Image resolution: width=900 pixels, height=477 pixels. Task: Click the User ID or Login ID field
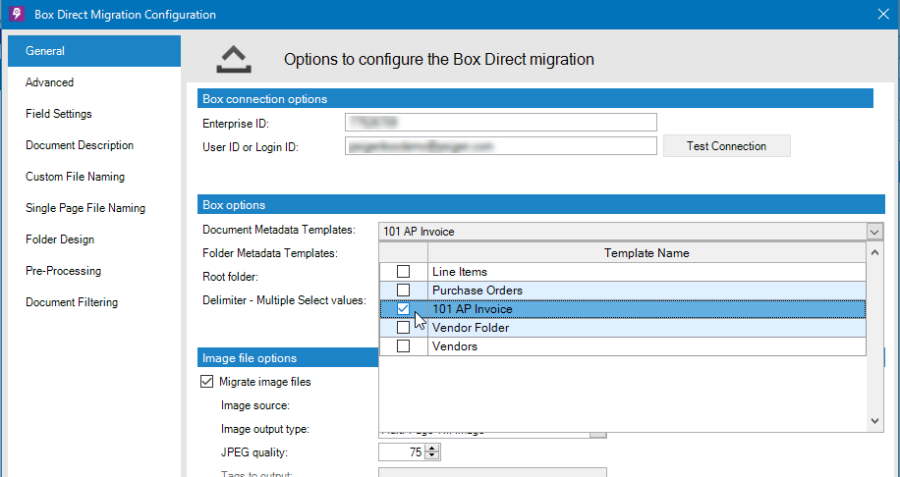coord(500,147)
